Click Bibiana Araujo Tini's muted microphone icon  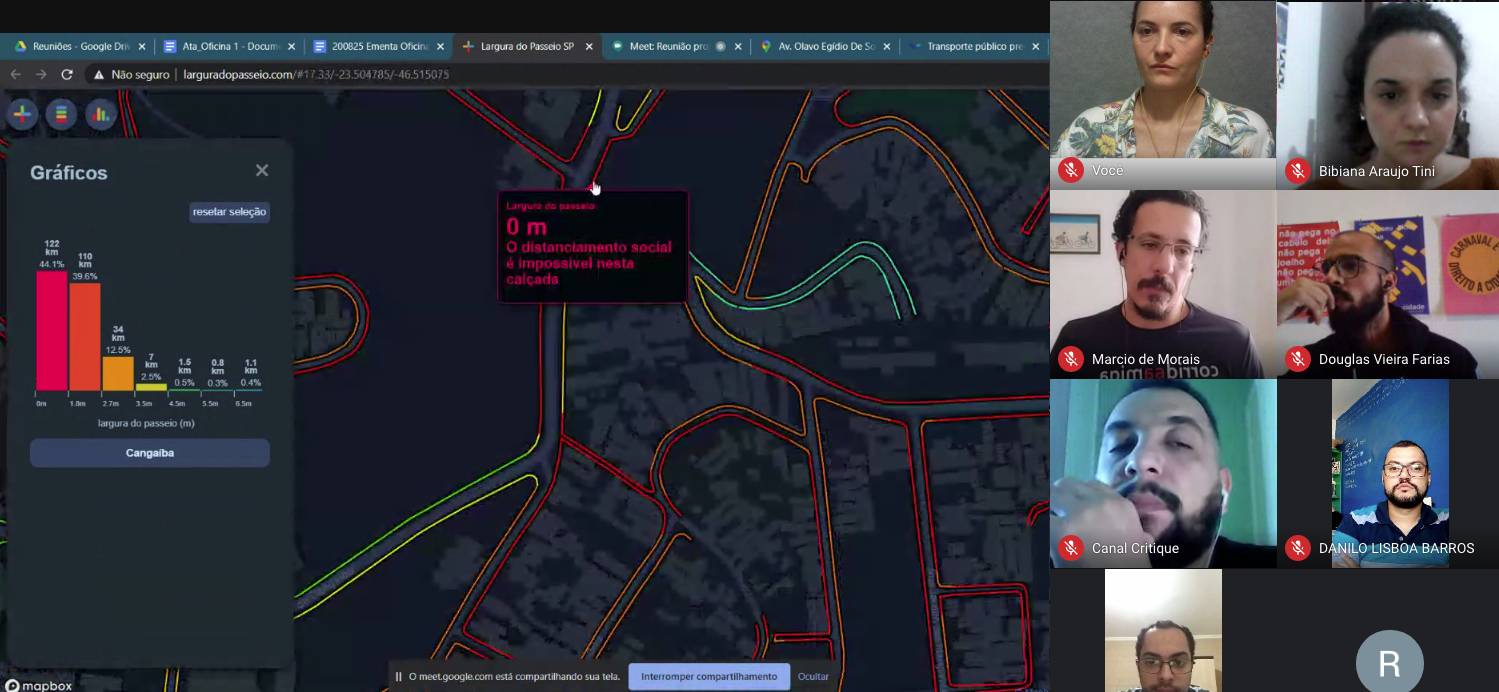pyautogui.click(x=1298, y=171)
